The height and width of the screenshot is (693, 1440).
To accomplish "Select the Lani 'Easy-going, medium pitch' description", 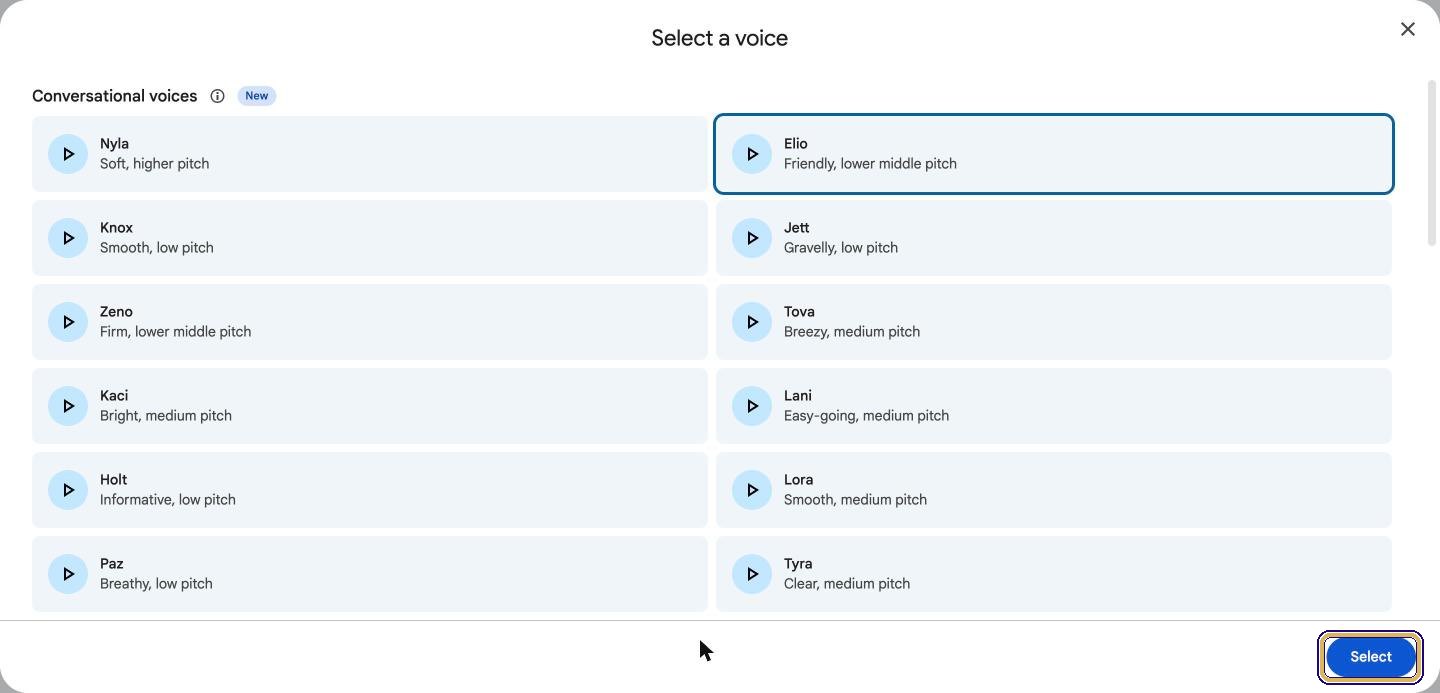I will tap(866, 416).
